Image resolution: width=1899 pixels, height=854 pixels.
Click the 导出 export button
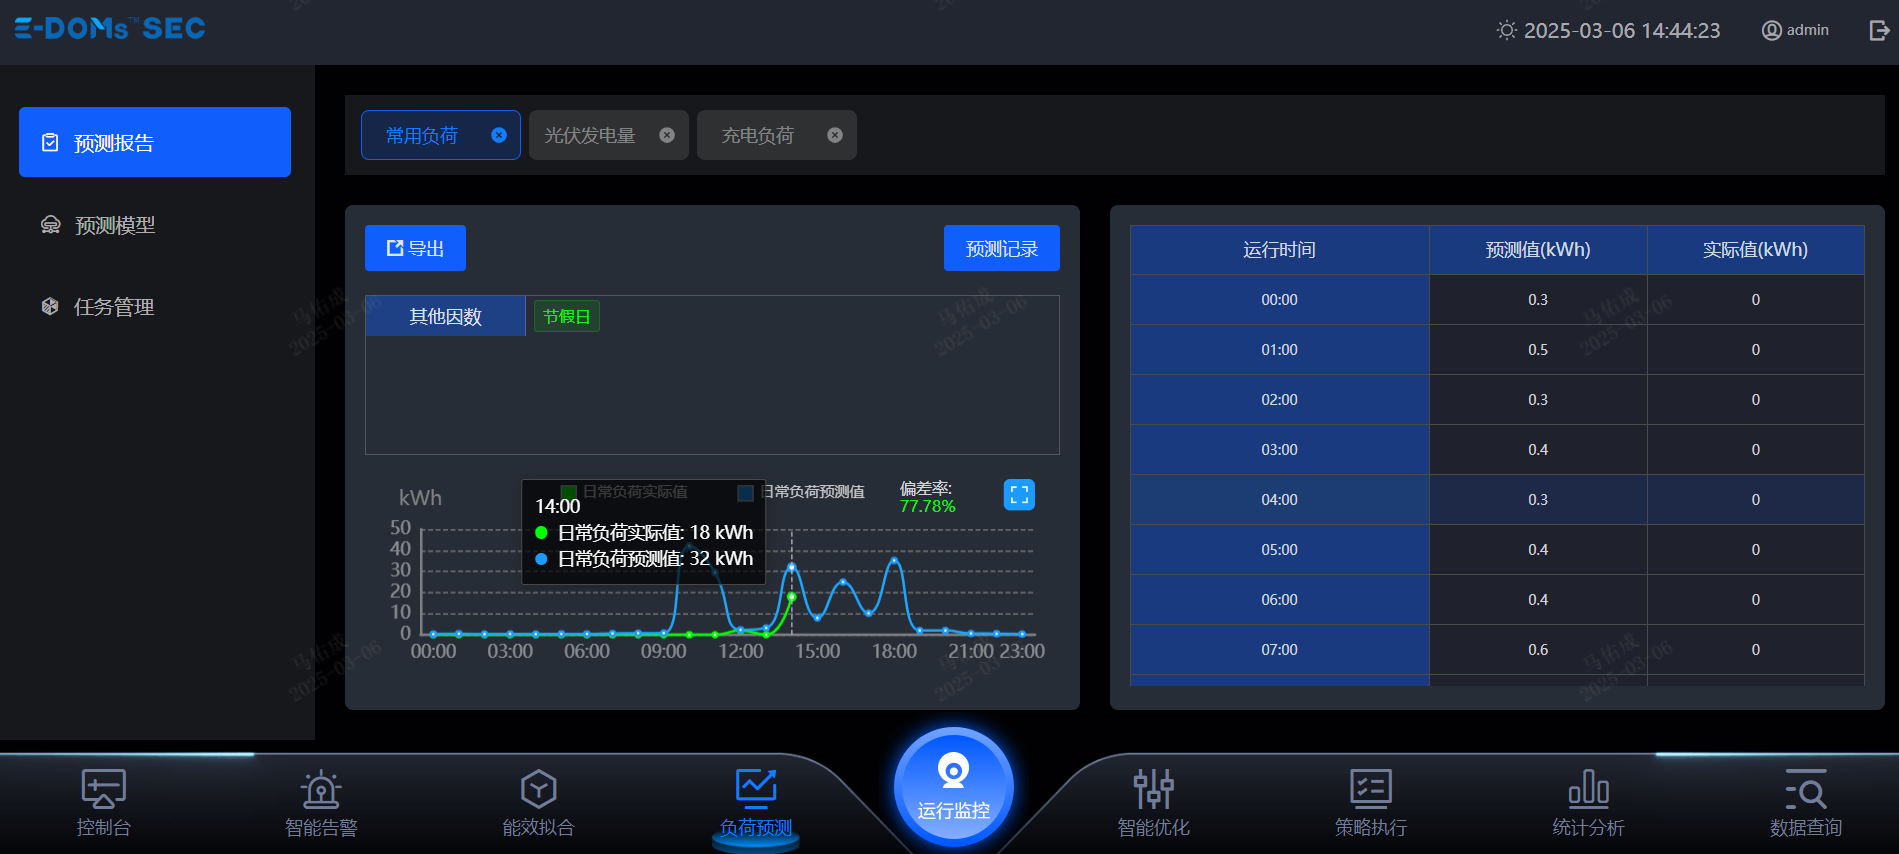click(415, 248)
